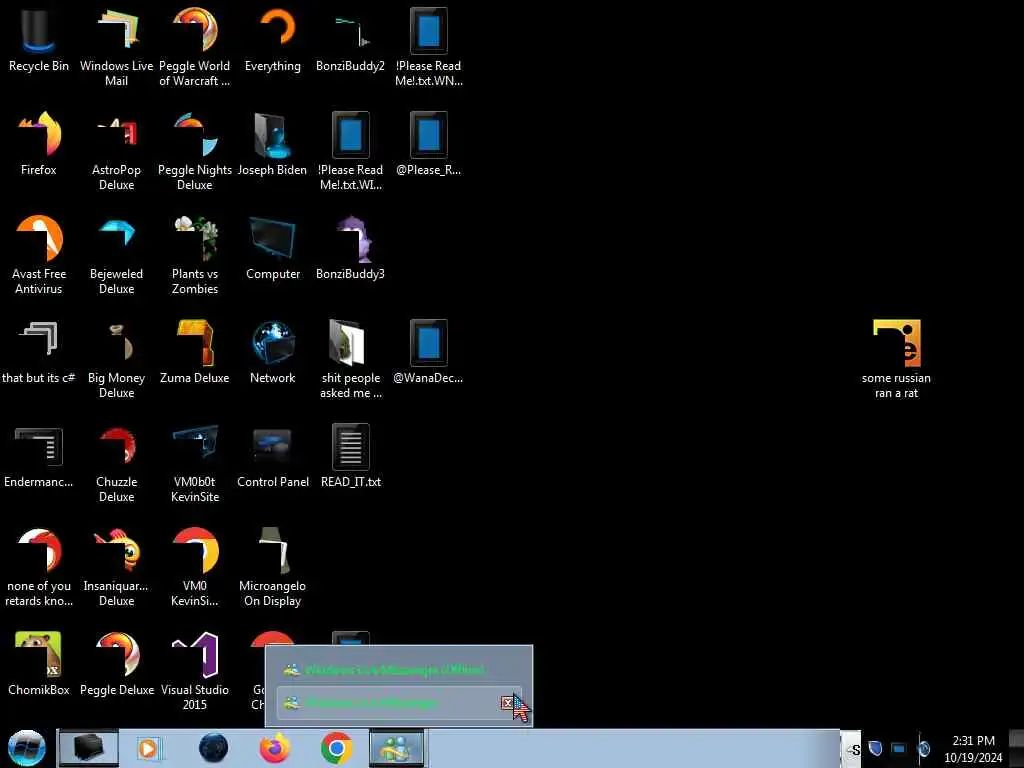The width and height of the screenshot is (1024, 768).
Task: Select the @Please_R... file icon
Action: [428, 144]
